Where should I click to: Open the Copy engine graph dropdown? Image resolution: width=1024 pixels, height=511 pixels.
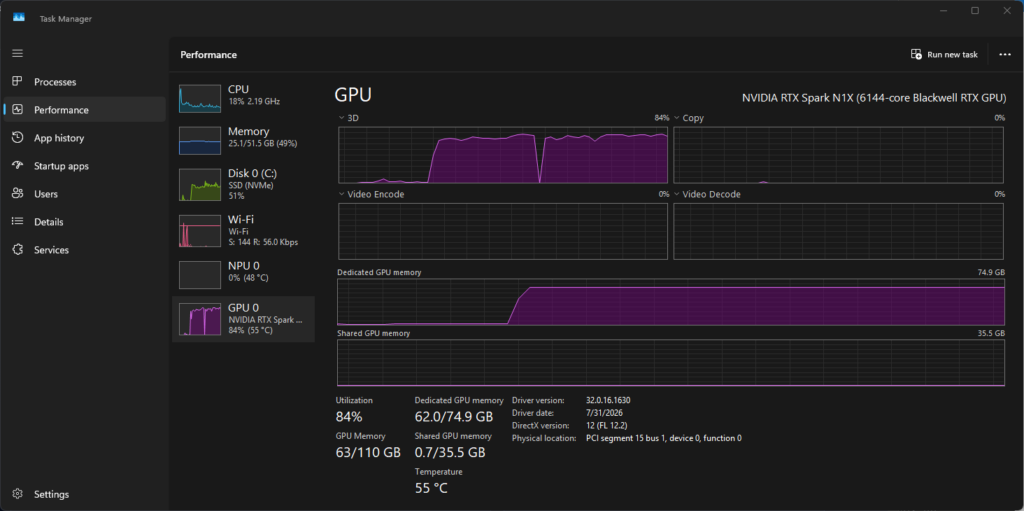click(677, 118)
